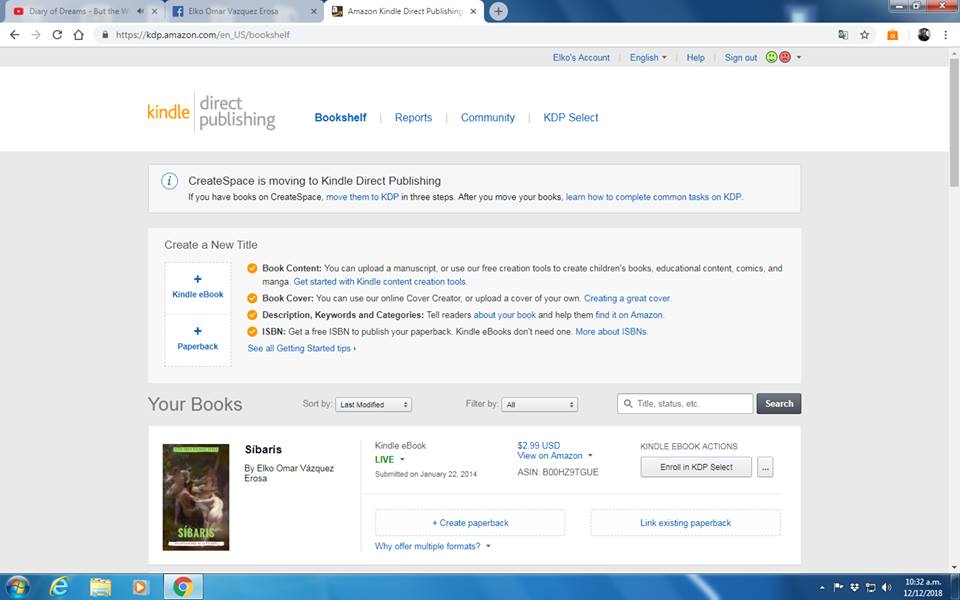The height and width of the screenshot is (600, 960).
Task: Open the Chrome three-dot menu
Action: coord(946,34)
